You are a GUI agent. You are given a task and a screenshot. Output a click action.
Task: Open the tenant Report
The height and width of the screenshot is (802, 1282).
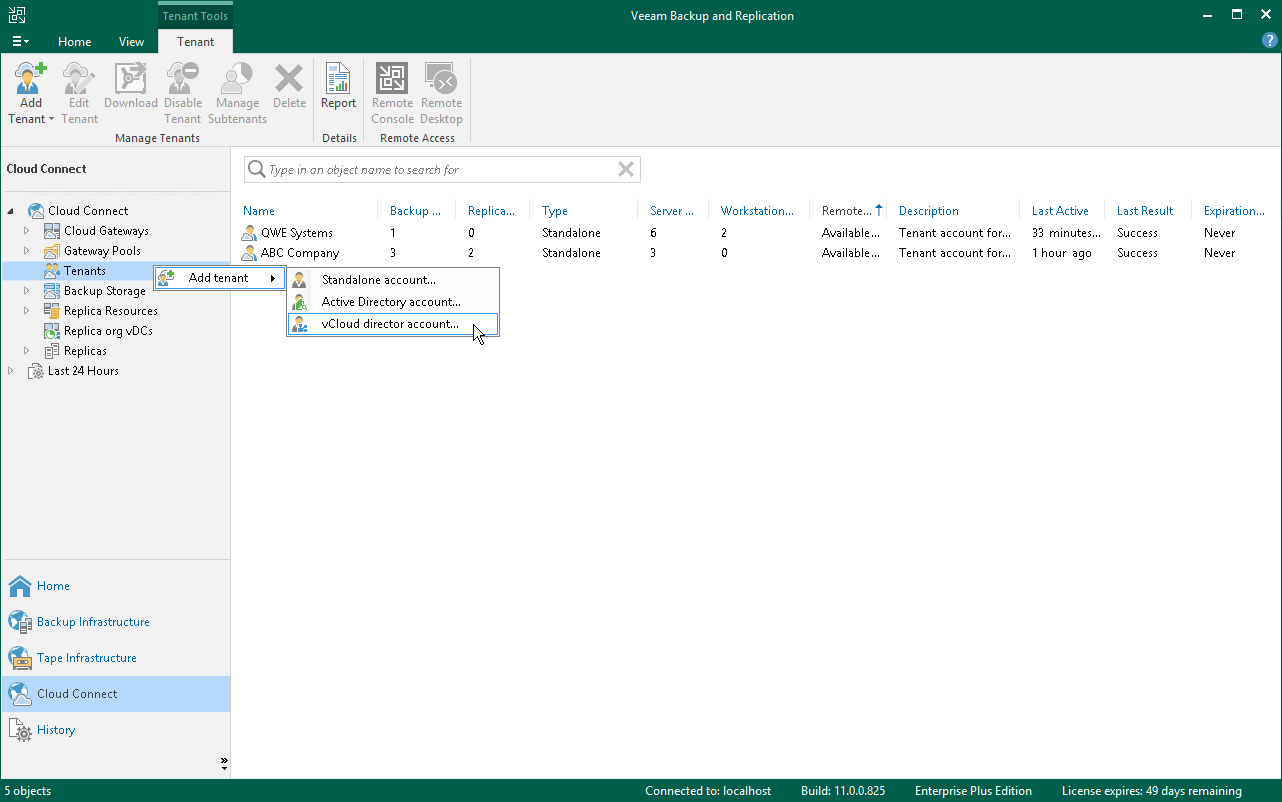(338, 87)
